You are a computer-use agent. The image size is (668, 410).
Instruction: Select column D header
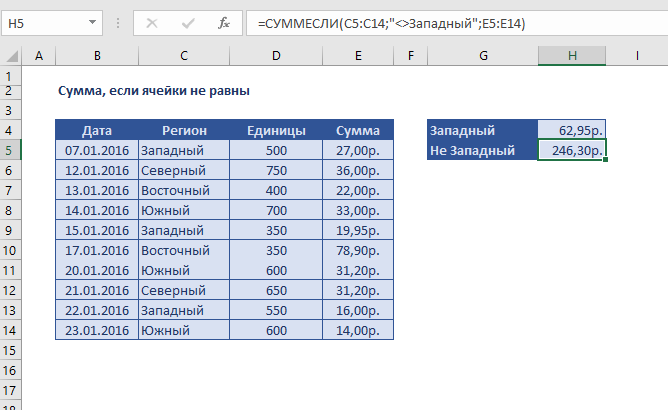[276, 56]
